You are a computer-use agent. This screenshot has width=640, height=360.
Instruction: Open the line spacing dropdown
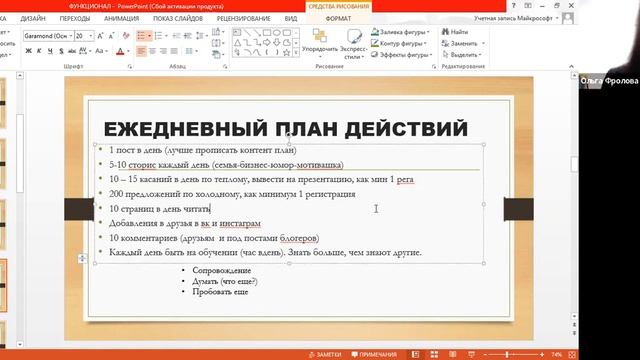click(201, 36)
